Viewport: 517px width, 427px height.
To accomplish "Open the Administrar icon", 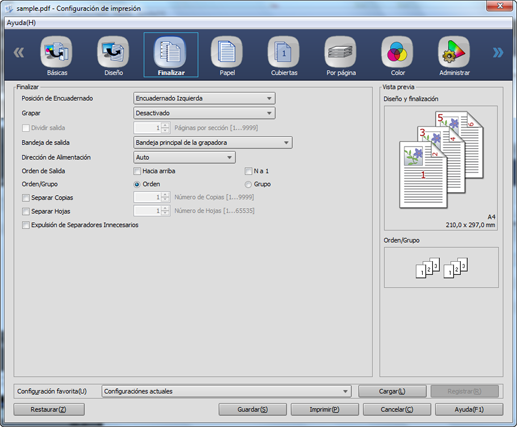I will pos(454,52).
